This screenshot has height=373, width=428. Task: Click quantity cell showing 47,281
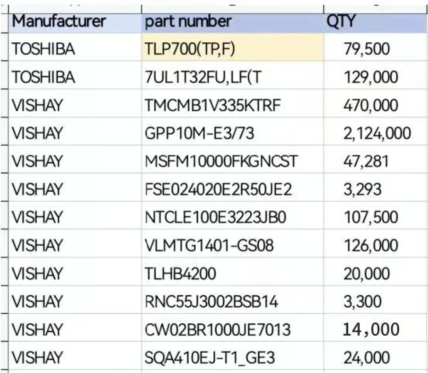(x=376, y=159)
